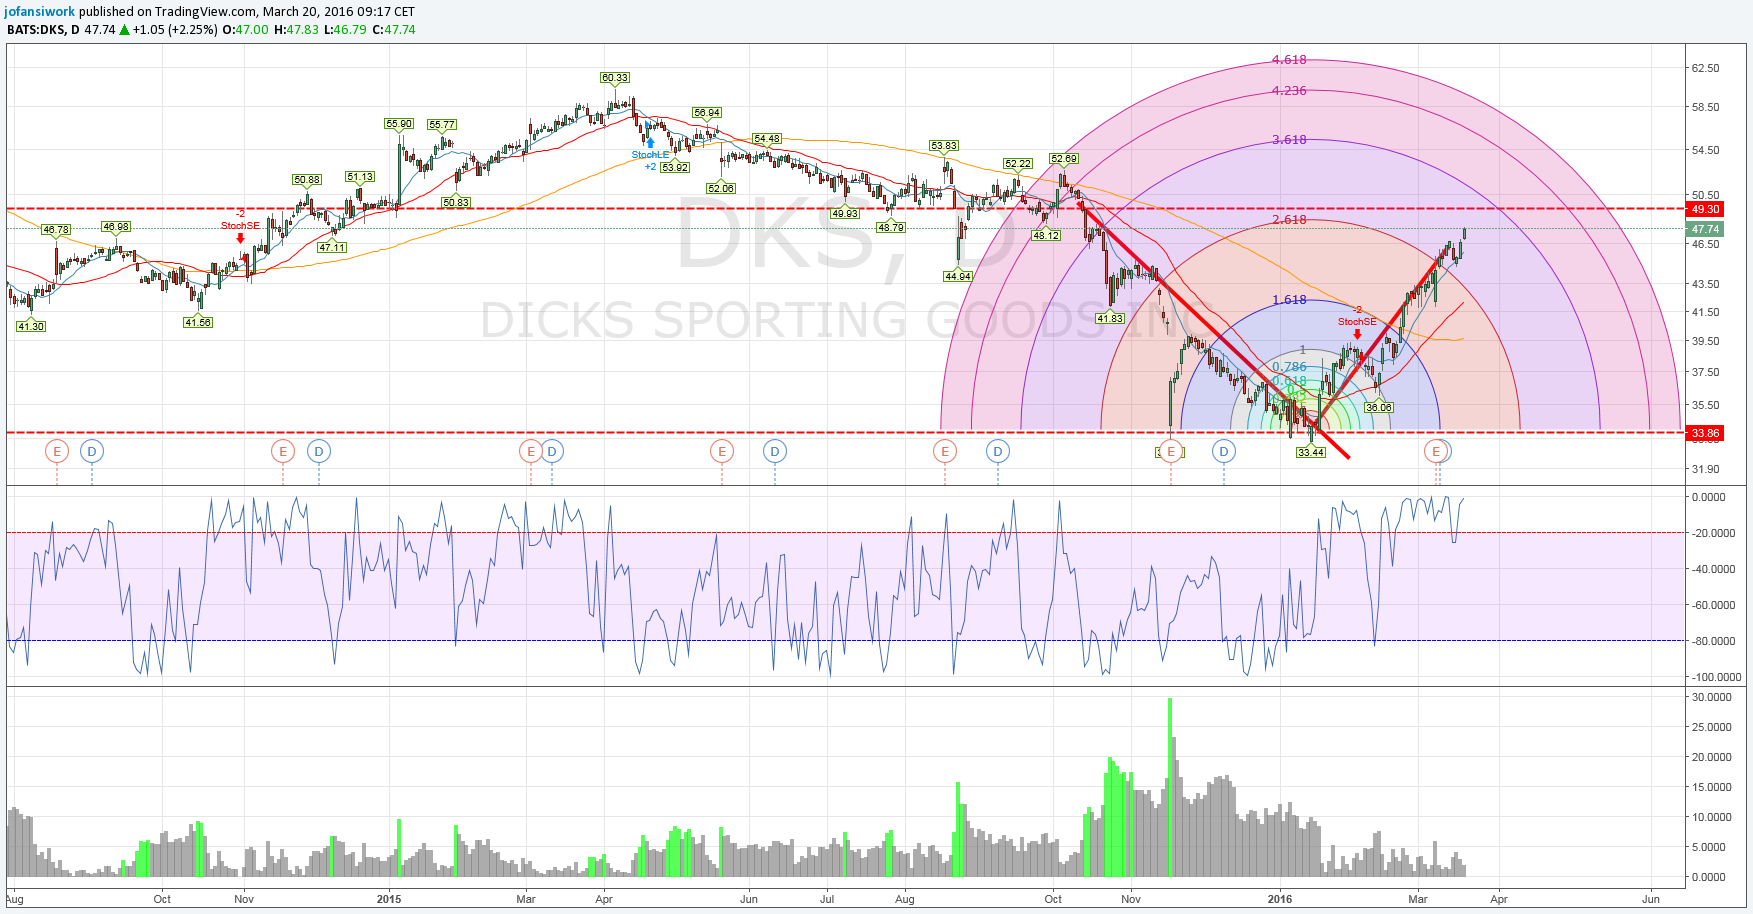Select the L:46.79 low value

[x=346, y=30]
